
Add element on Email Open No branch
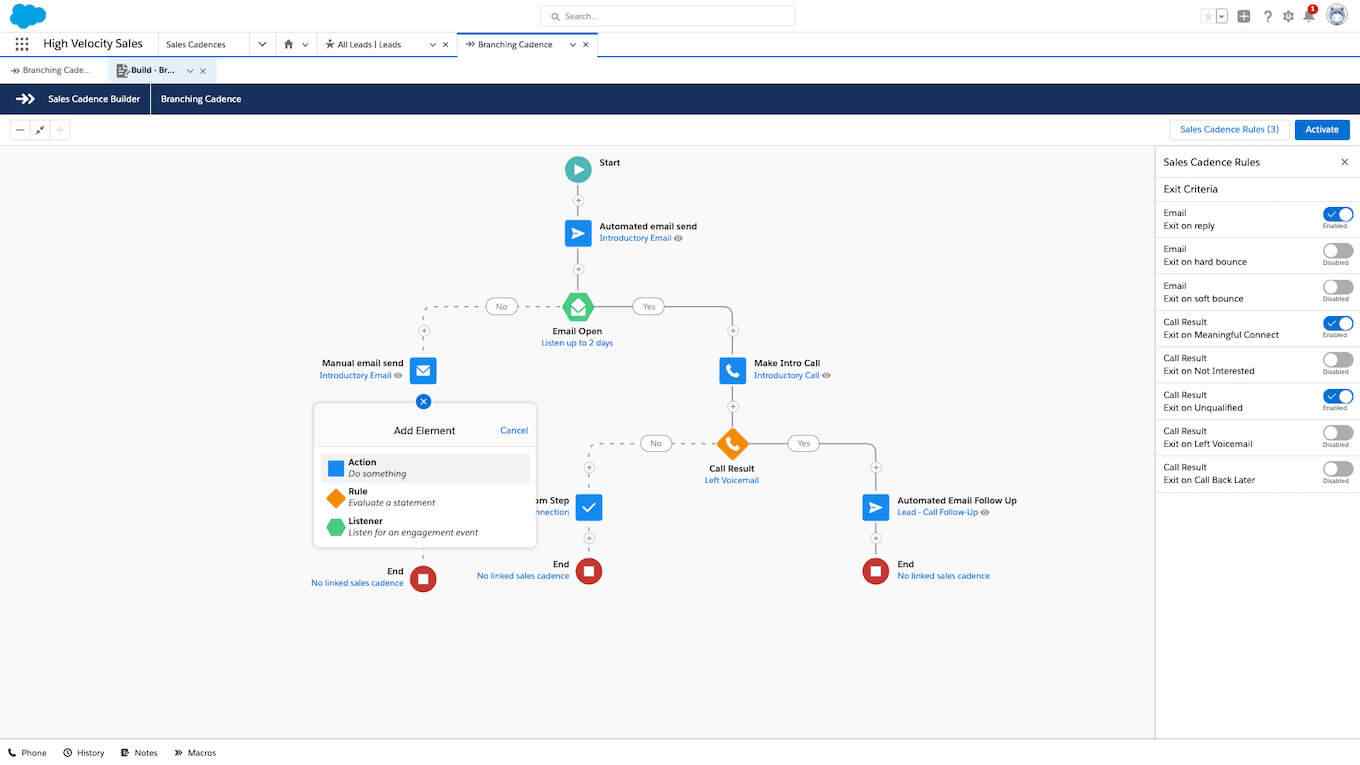pyautogui.click(x=424, y=330)
